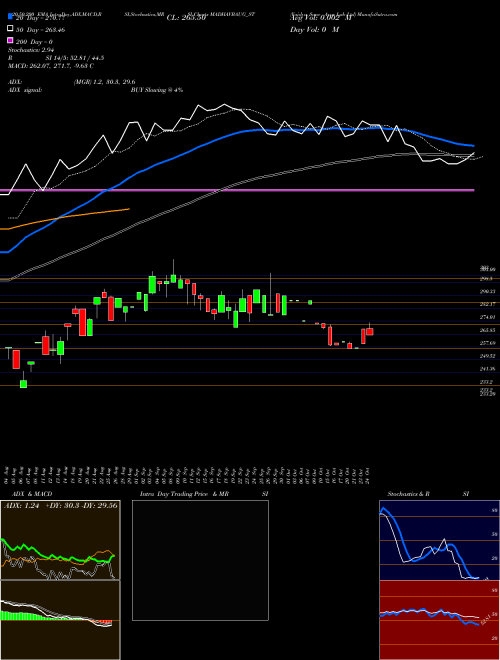Click the lowest green candlestick on chart
The width and height of the screenshot is (500, 660).
pos(24,384)
